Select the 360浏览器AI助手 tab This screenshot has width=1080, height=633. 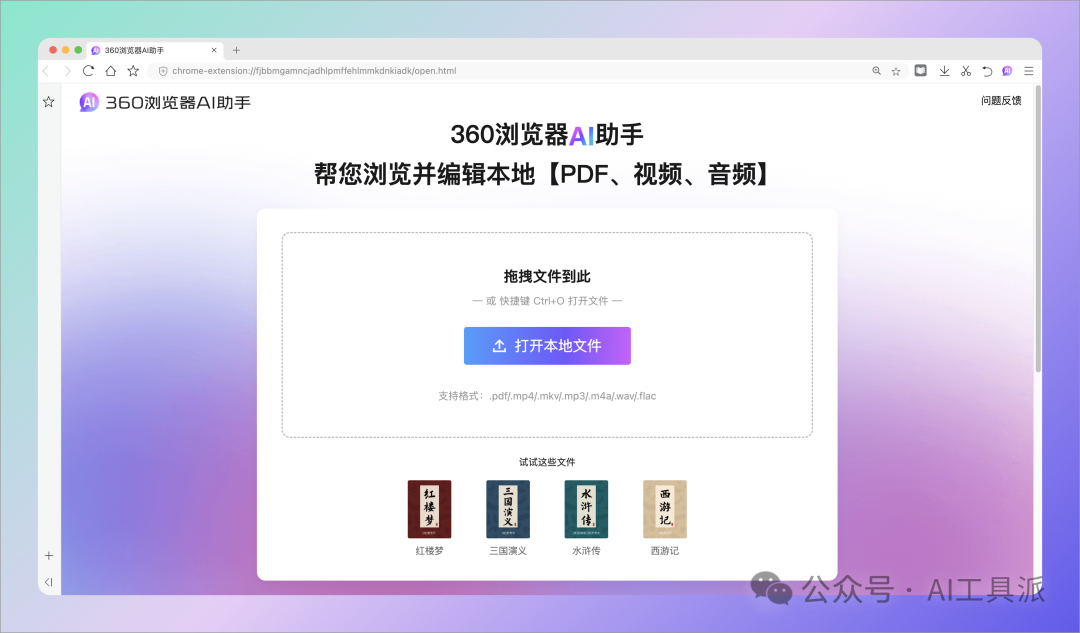[154, 50]
